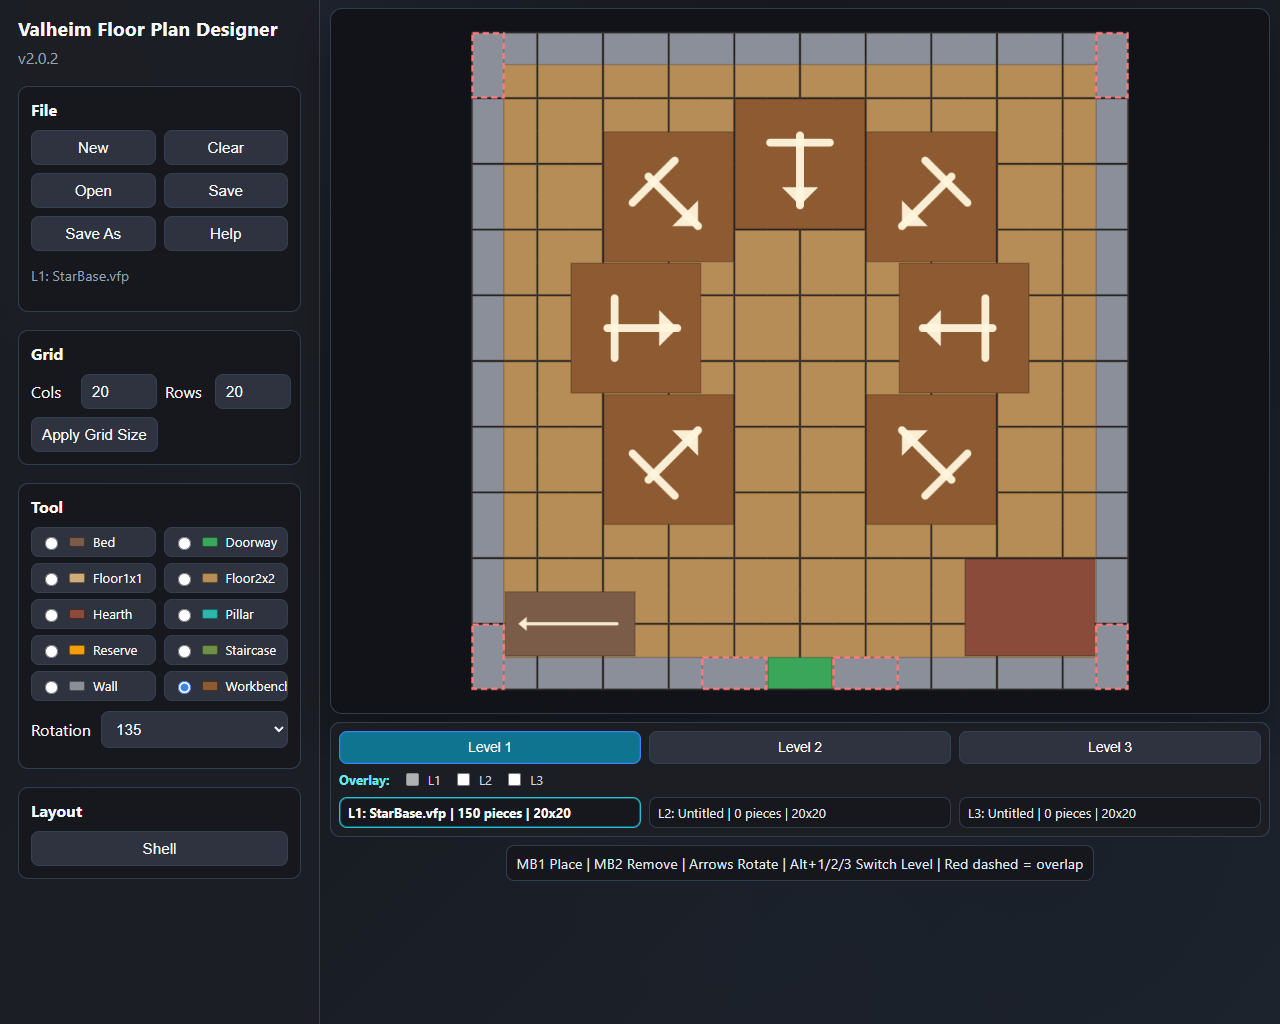Select the Floor2x2 radio button
Viewport: 1280px width, 1024px height.
pos(184,579)
